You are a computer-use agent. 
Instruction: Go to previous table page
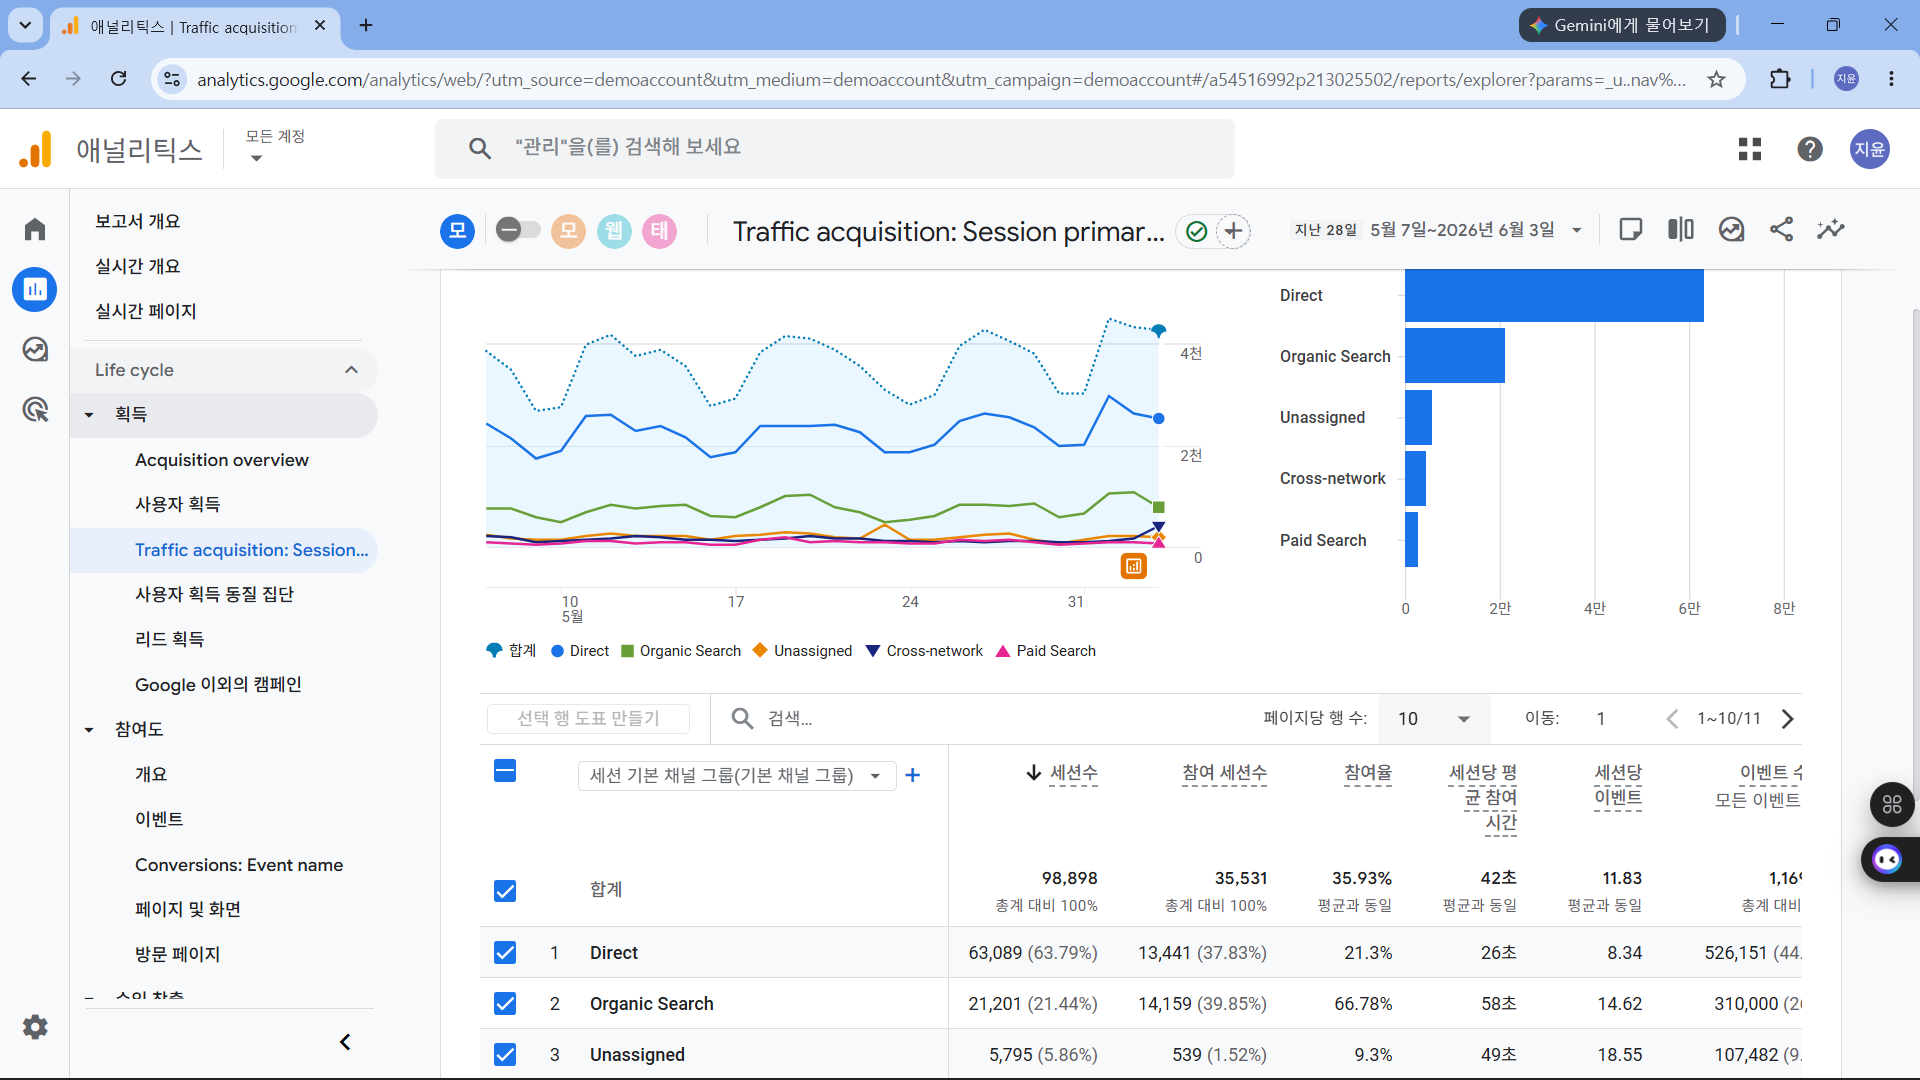coord(1672,719)
